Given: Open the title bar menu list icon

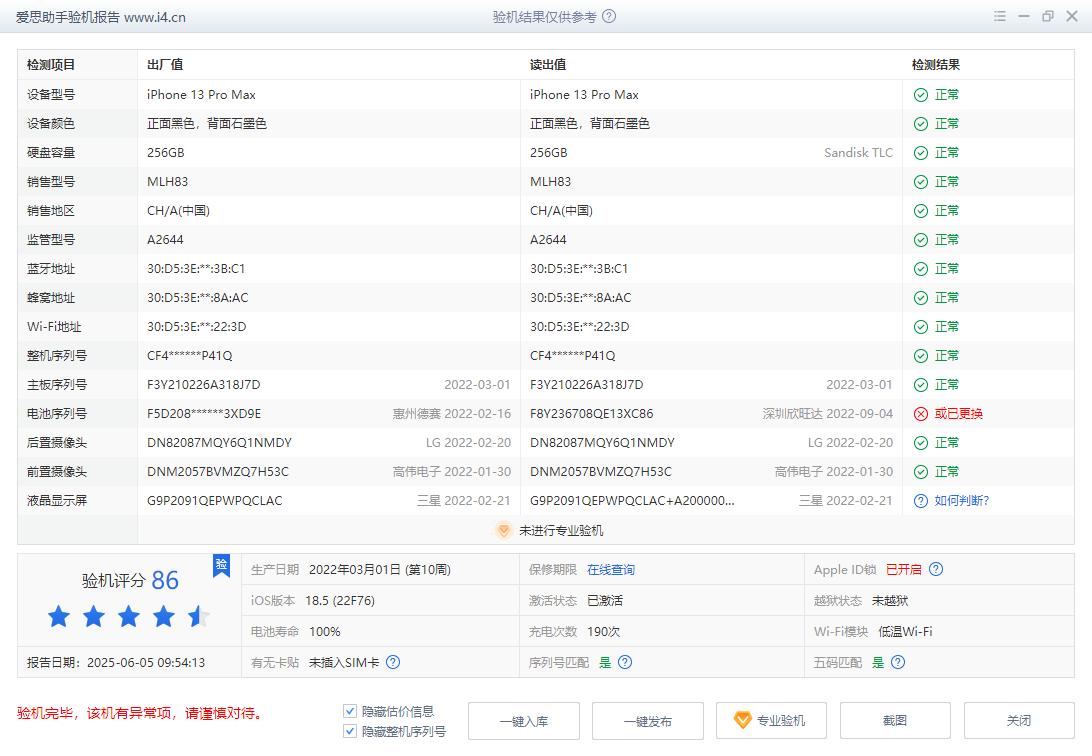Looking at the screenshot, I should coord(999,17).
